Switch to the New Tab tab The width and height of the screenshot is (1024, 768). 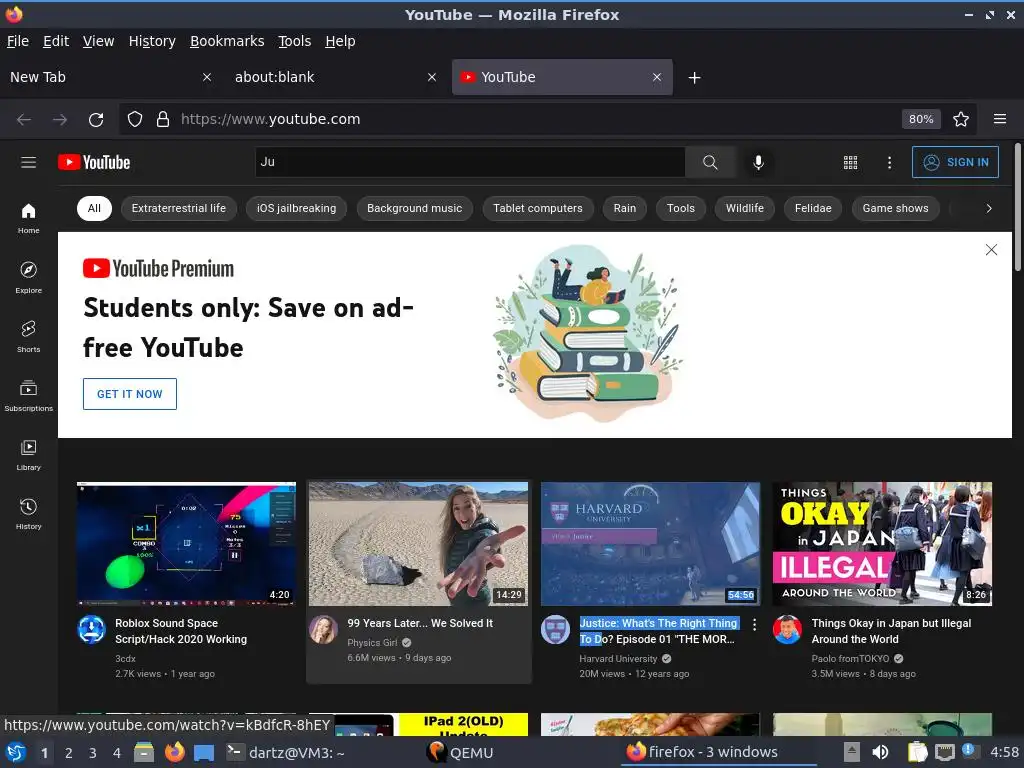(110, 77)
